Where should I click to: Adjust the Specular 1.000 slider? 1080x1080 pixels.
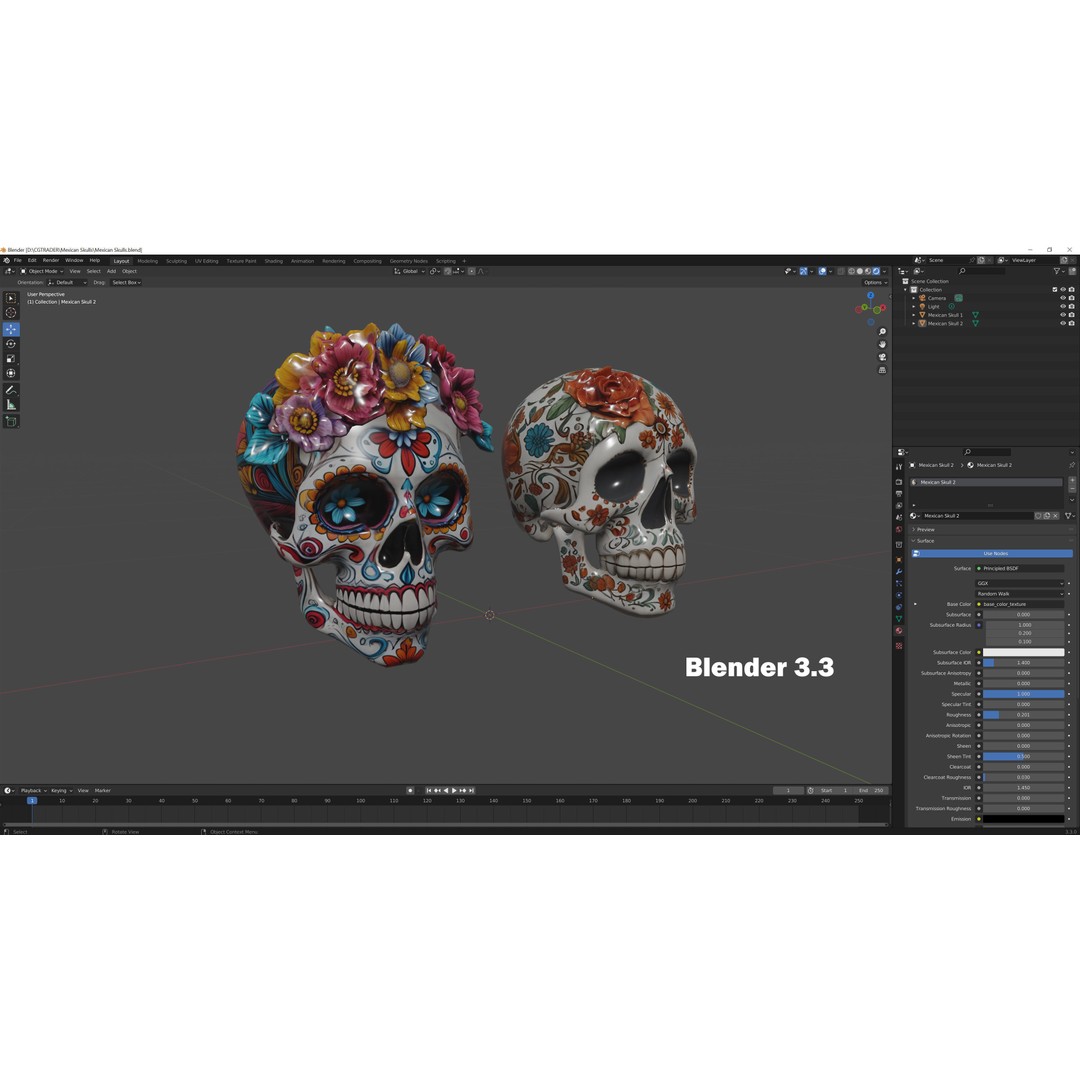coord(1024,694)
